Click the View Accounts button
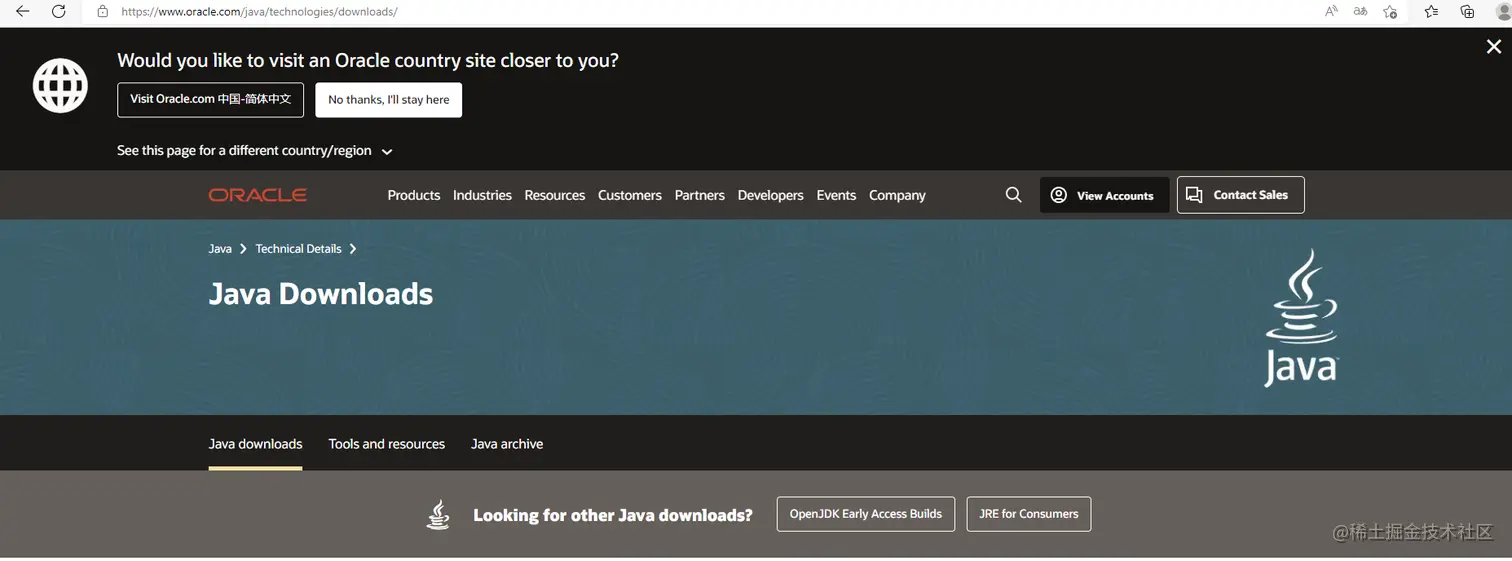1512x561 pixels. click(1104, 195)
